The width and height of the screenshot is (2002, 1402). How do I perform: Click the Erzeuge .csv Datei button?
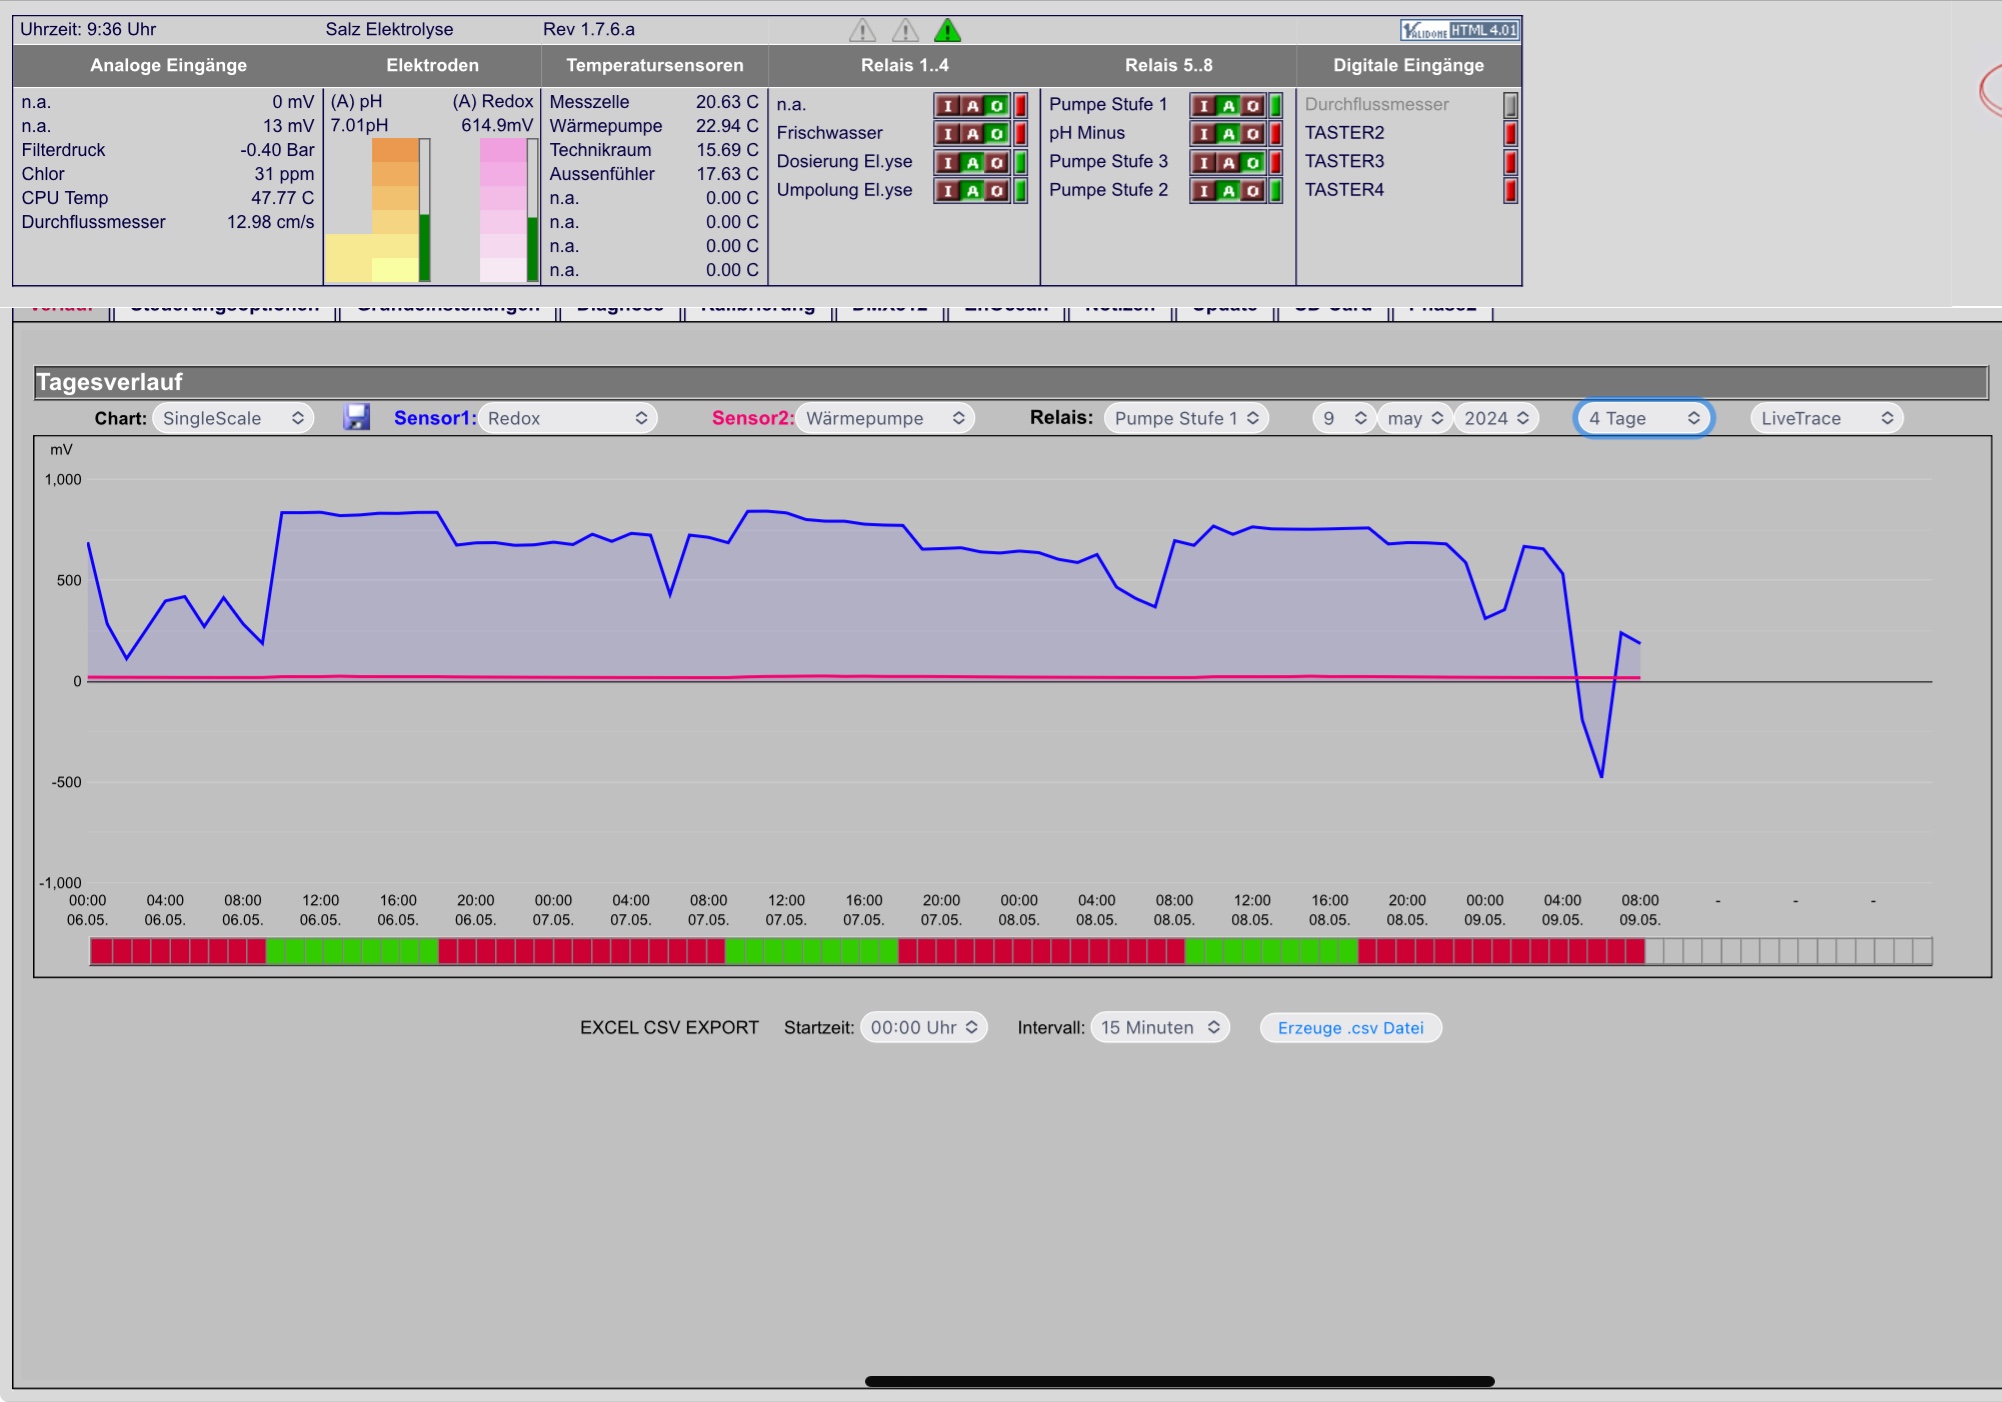tap(1350, 1028)
